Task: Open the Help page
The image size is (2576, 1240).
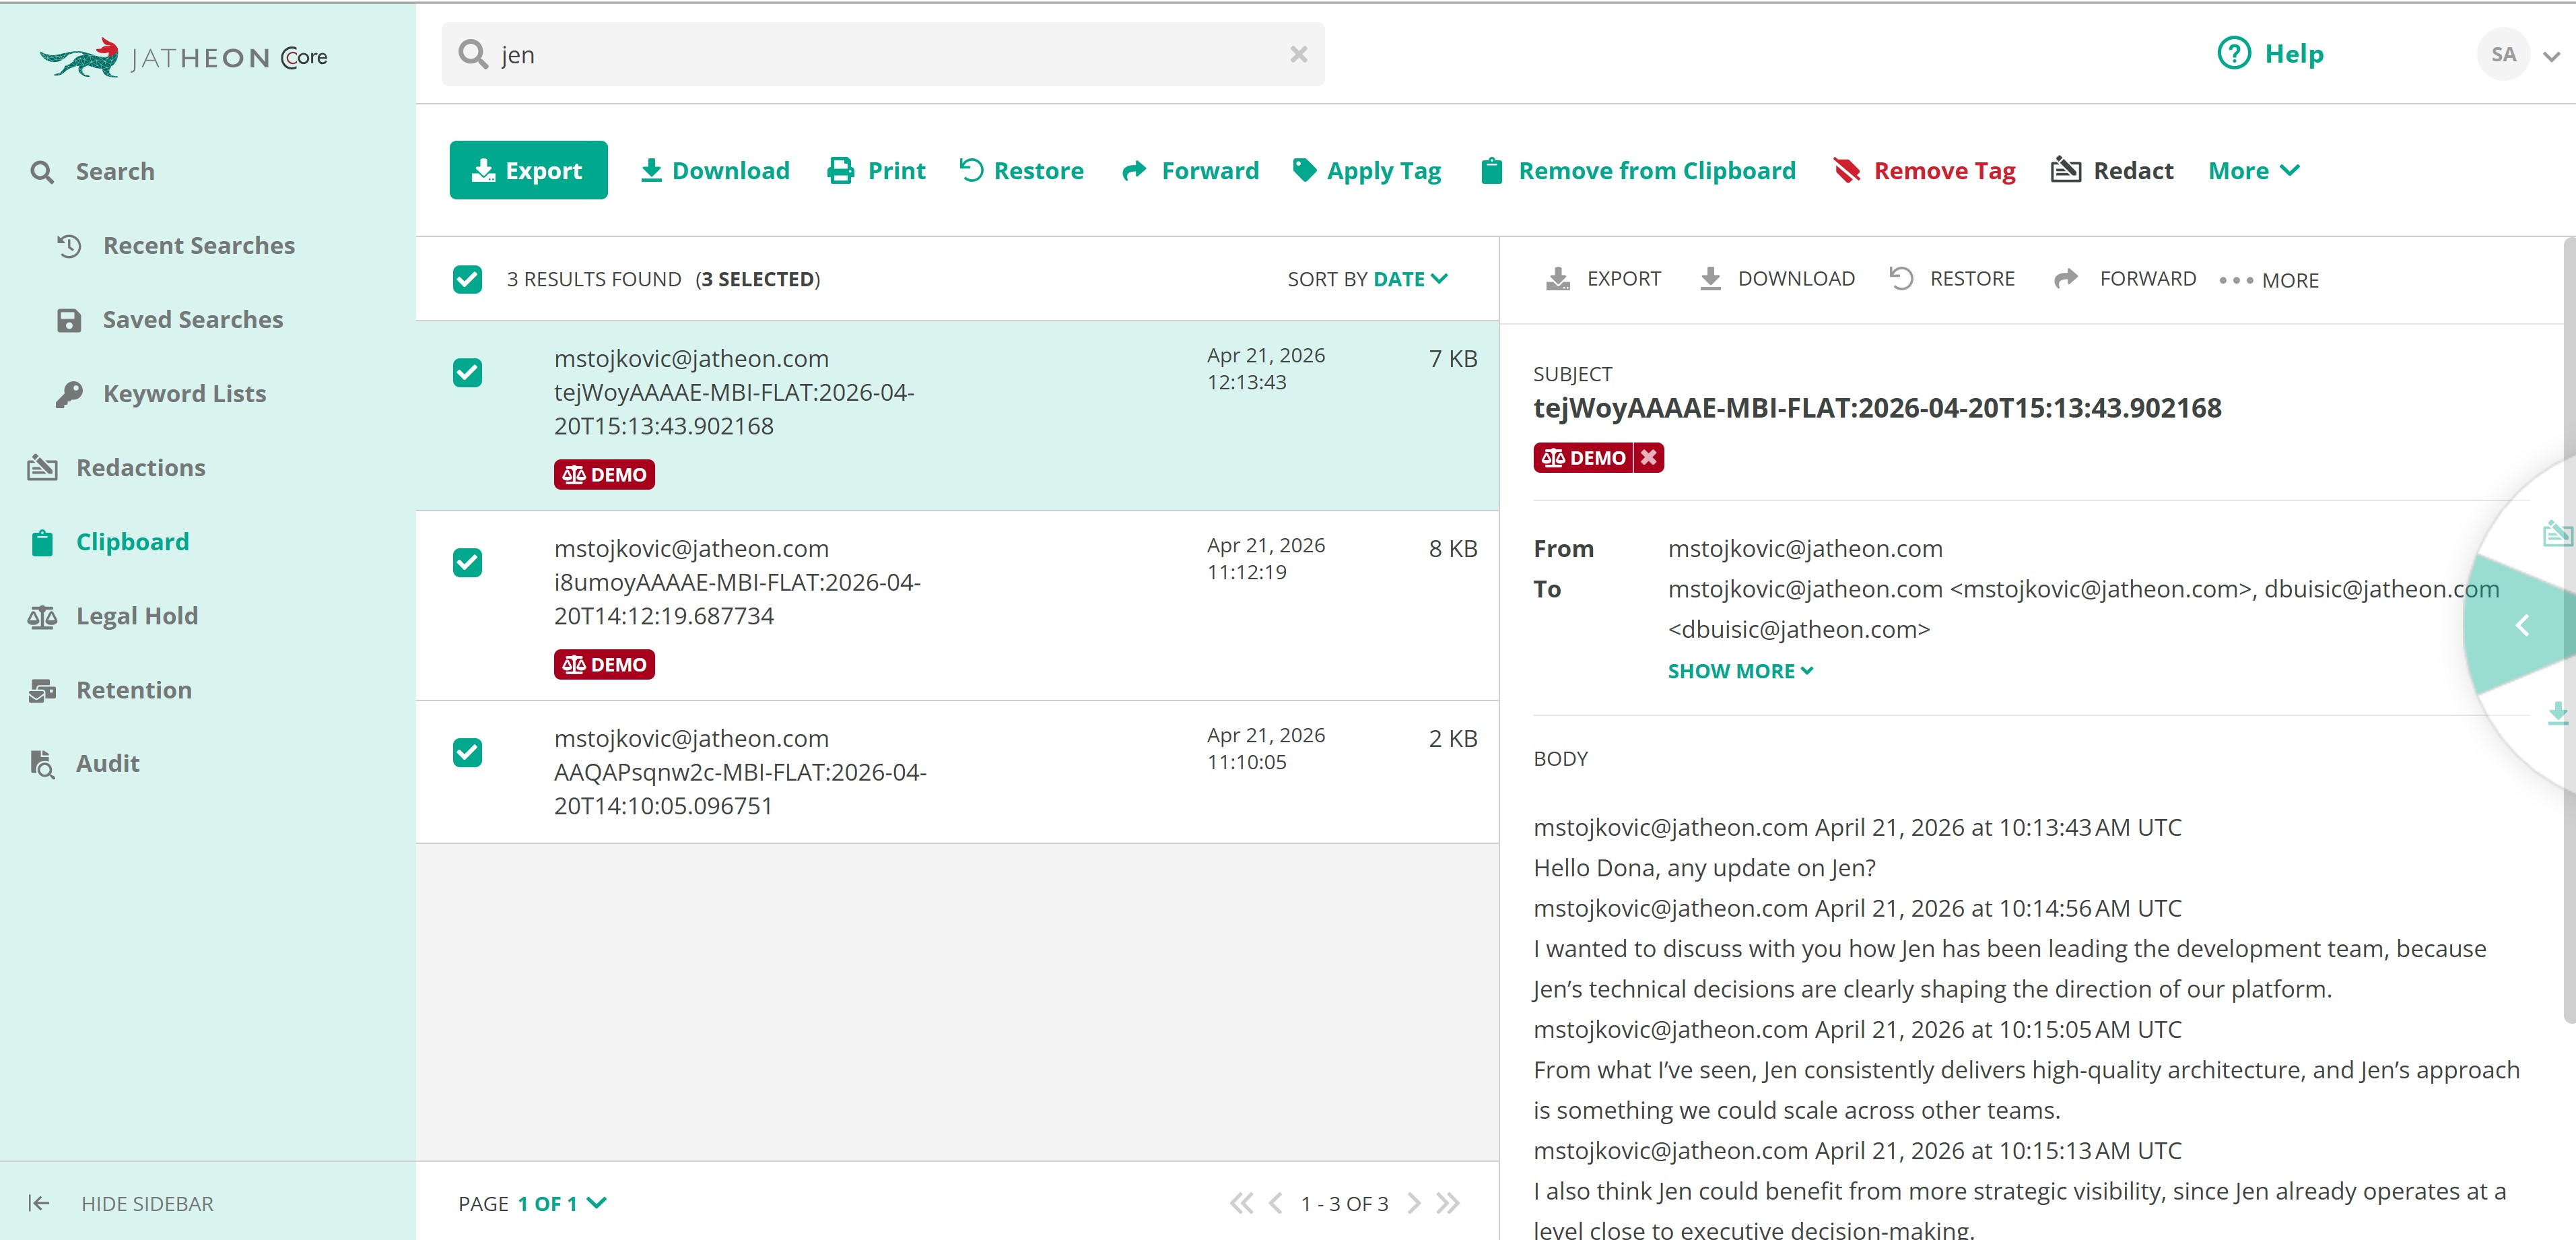Action: (2270, 54)
